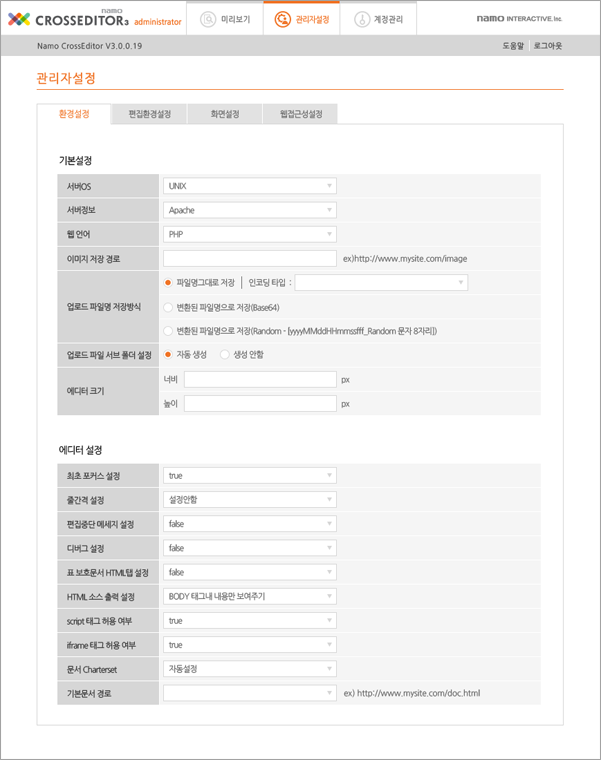Open the 표 보호문서 HTML탭 설정 dropdown
The width and height of the screenshot is (601, 760).
(x=250, y=572)
